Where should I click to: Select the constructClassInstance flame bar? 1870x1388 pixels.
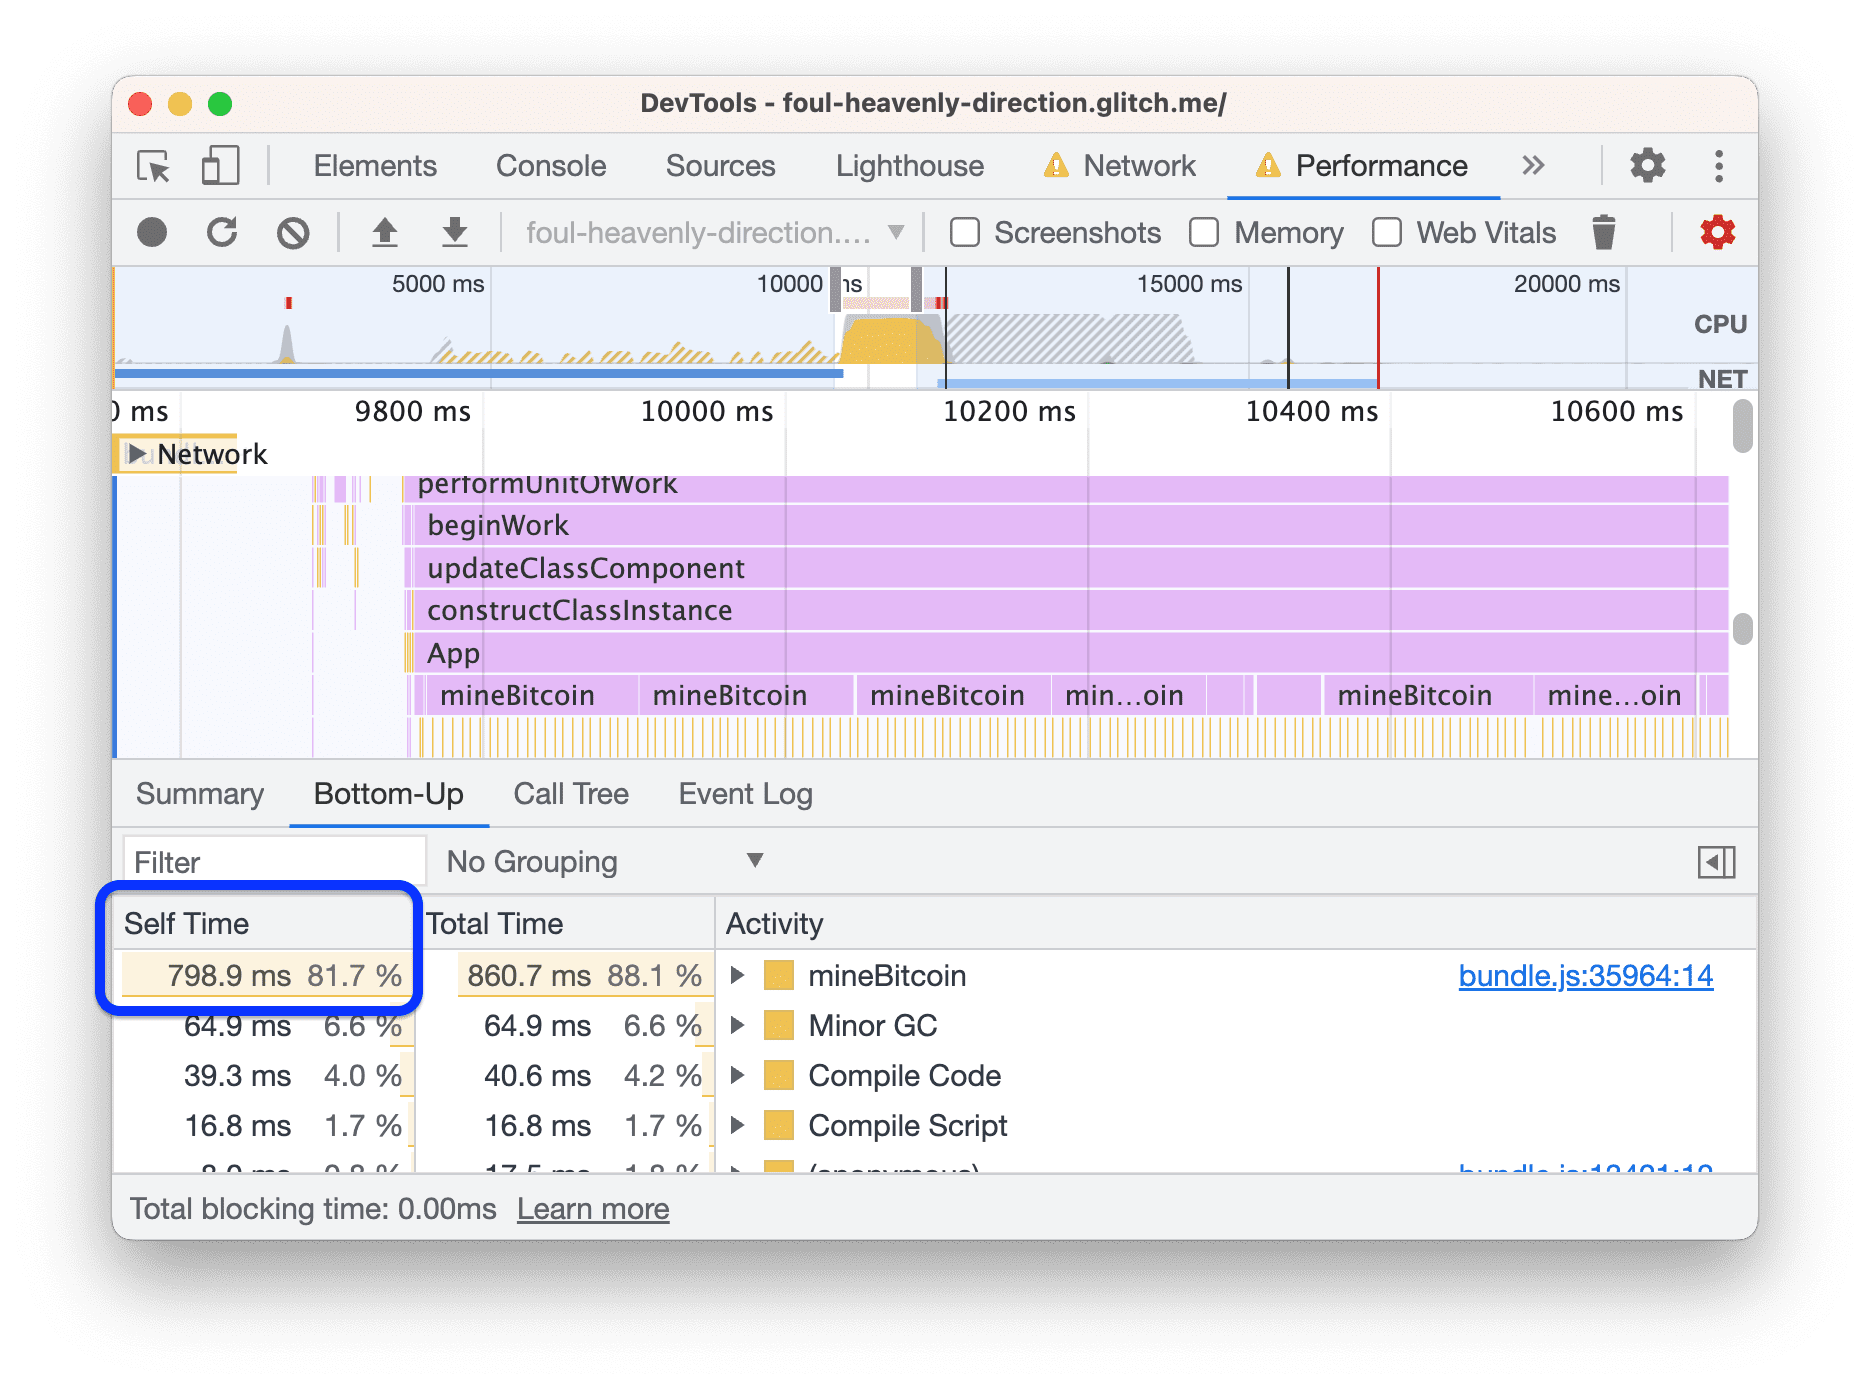click(1070, 611)
